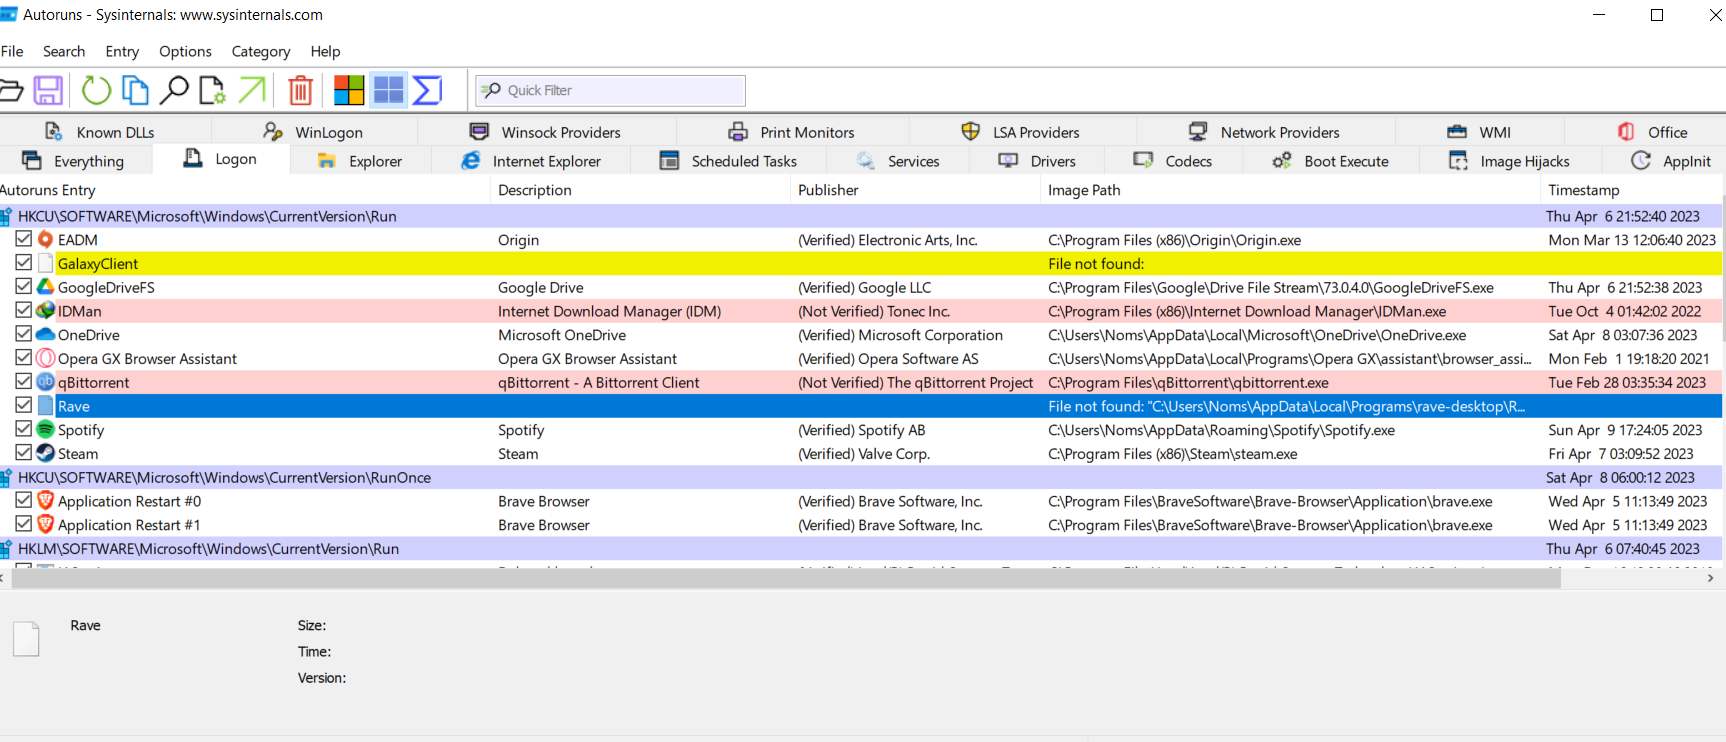Switch to the Services tab
This screenshot has width=1726, height=742.
[x=898, y=161]
